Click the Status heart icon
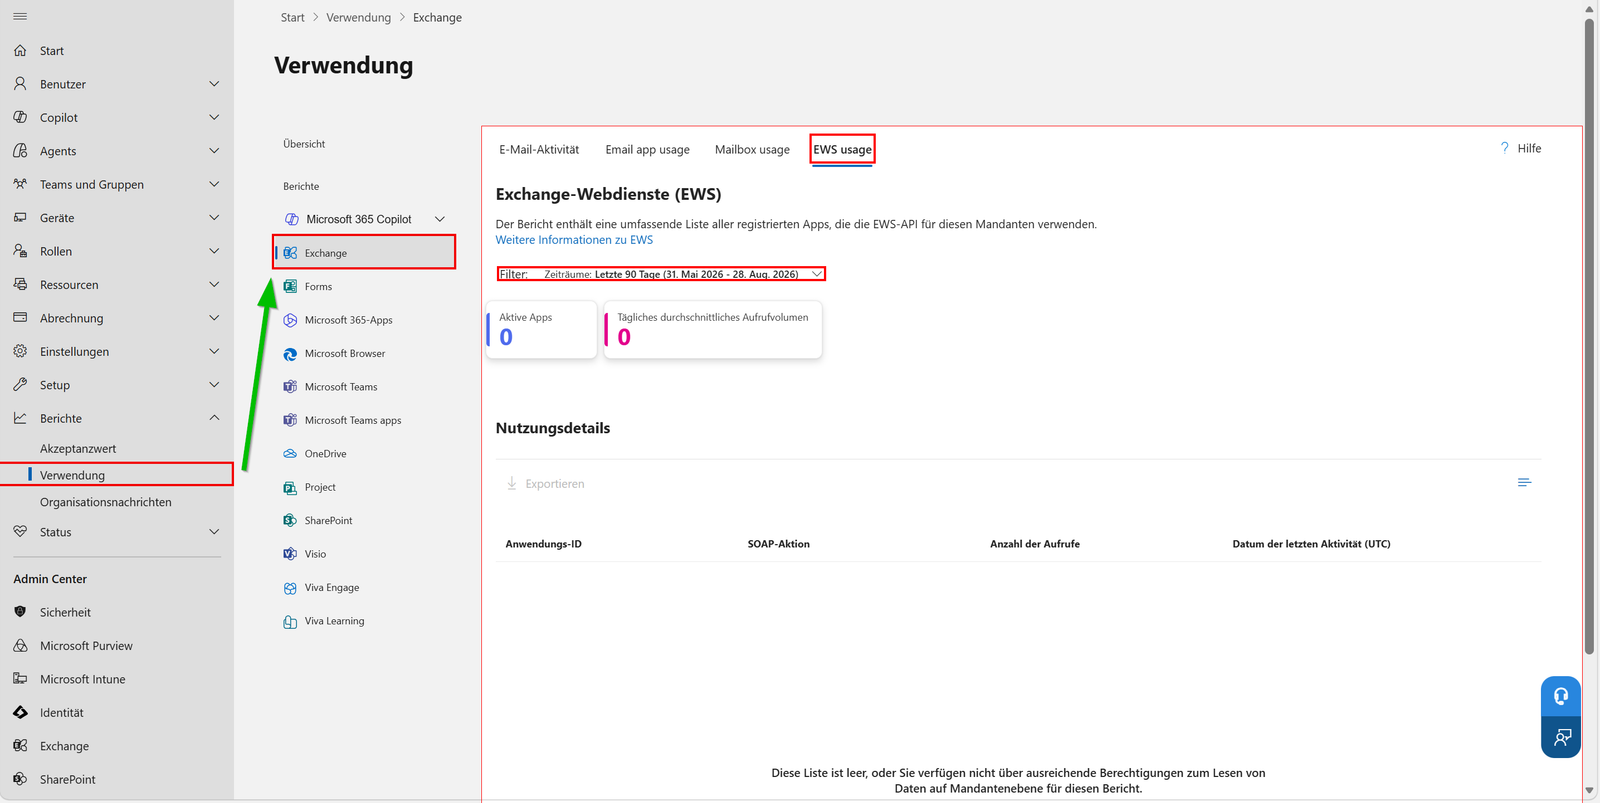1600x803 pixels. click(20, 532)
